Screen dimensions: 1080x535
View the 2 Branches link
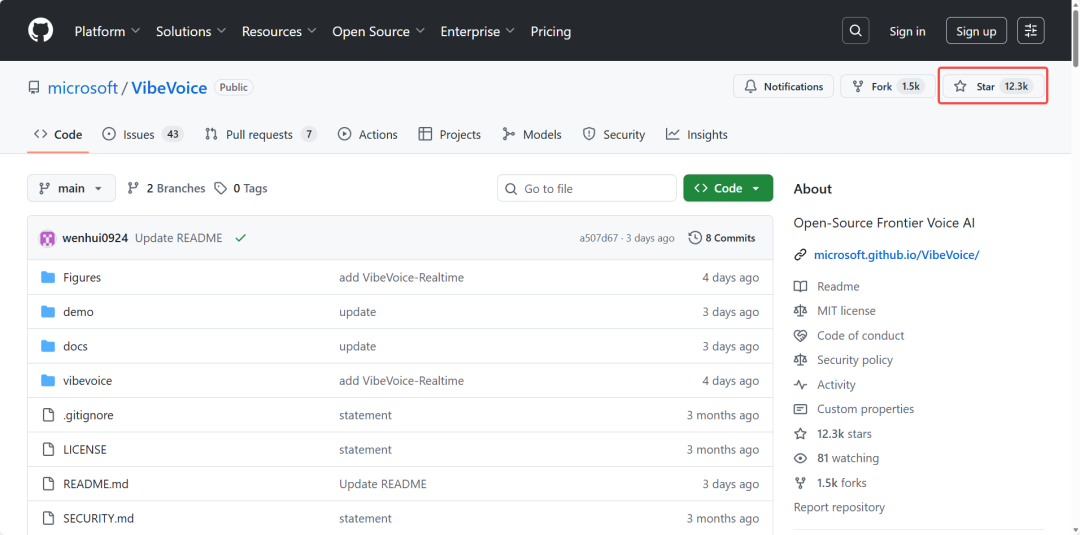pos(166,188)
